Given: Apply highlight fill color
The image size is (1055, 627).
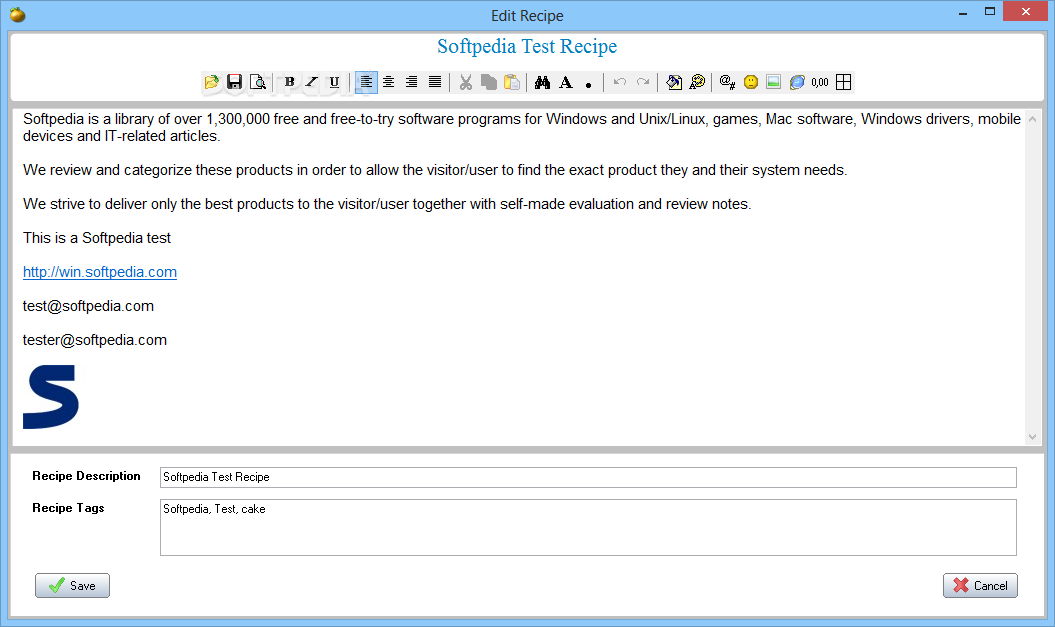Looking at the screenshot, I should (673, 82).
